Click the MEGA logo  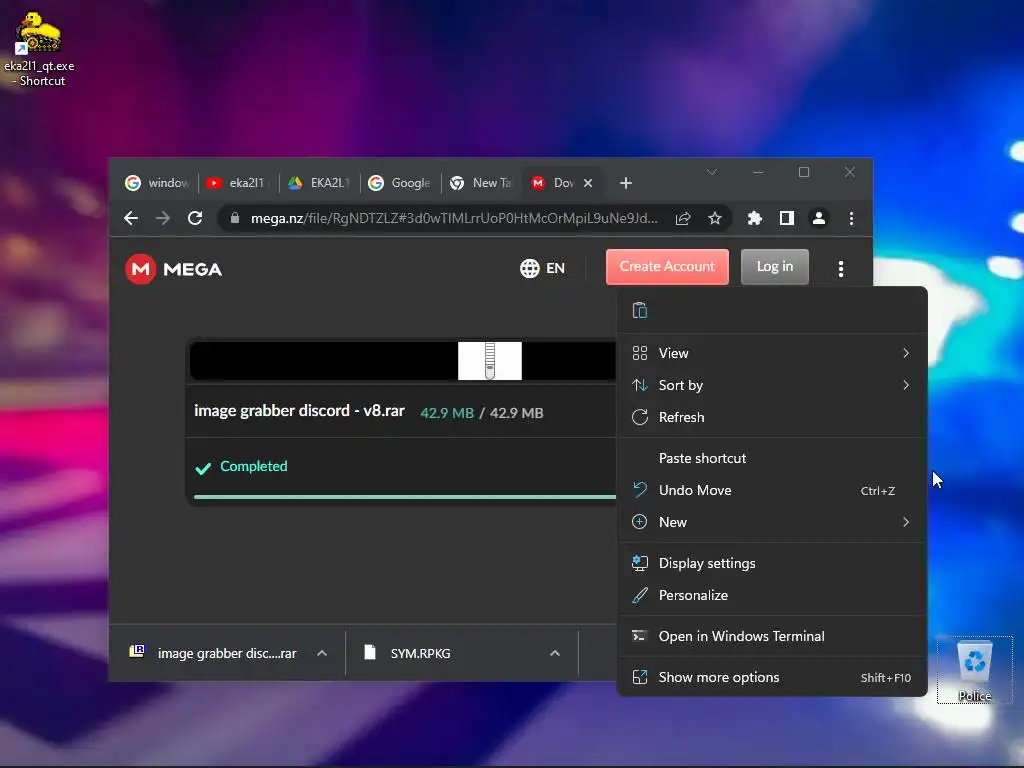pyautogui.click(x=174, y=269)
